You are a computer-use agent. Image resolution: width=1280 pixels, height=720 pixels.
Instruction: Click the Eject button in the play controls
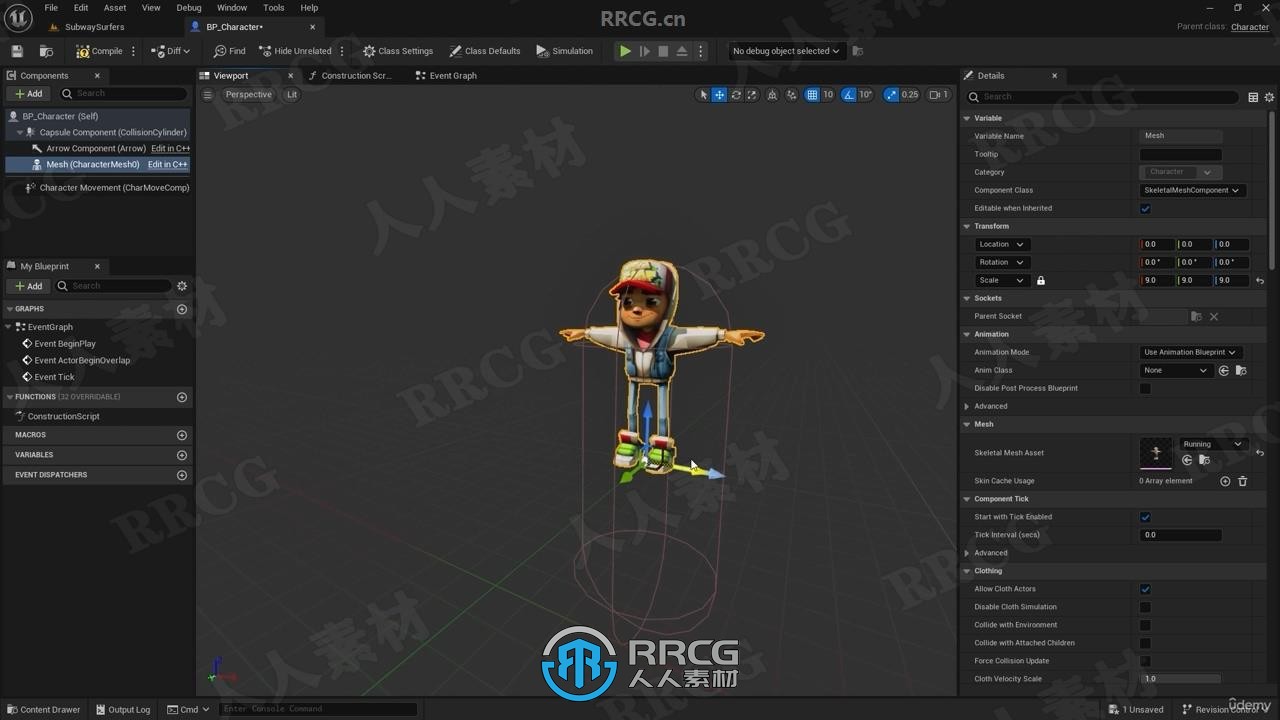(x=682, y=51)
